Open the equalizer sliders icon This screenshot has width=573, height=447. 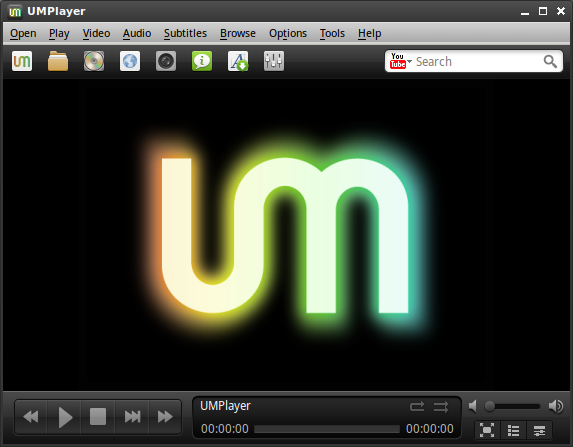tap(274, 61)
